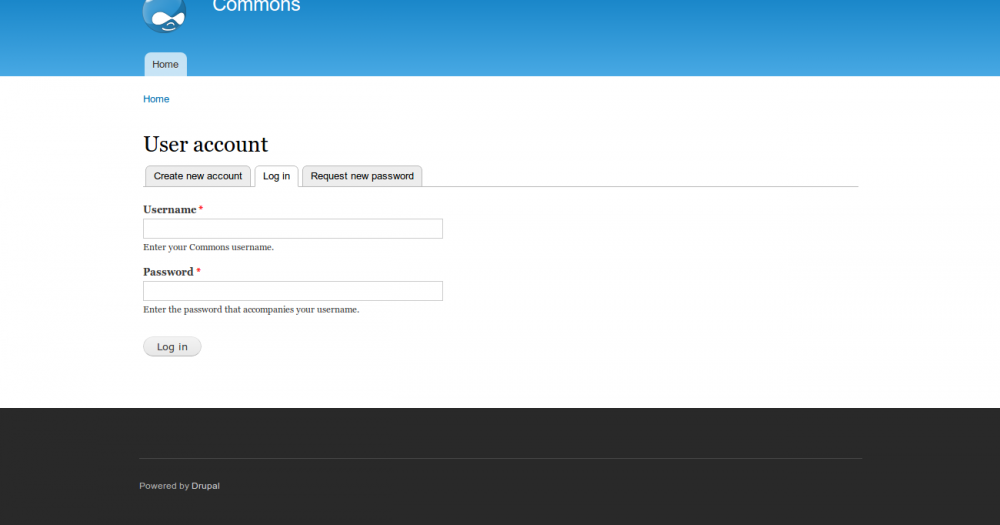Click the password description help text
The image size is (1000, 525).
(x=251, y=310)
